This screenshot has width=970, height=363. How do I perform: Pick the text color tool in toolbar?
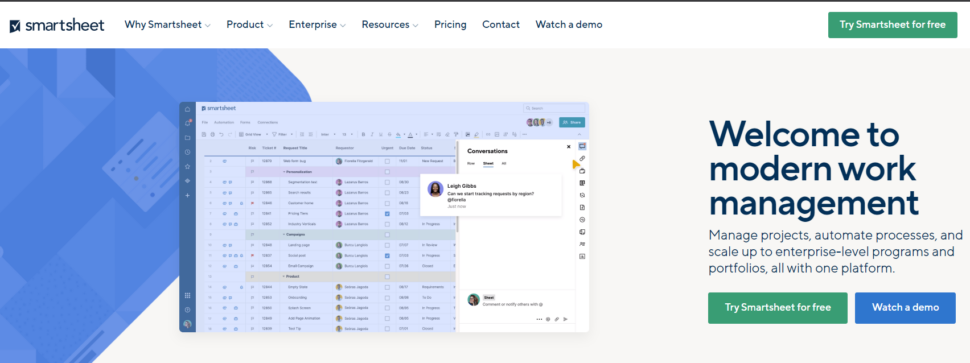(410, 134)
